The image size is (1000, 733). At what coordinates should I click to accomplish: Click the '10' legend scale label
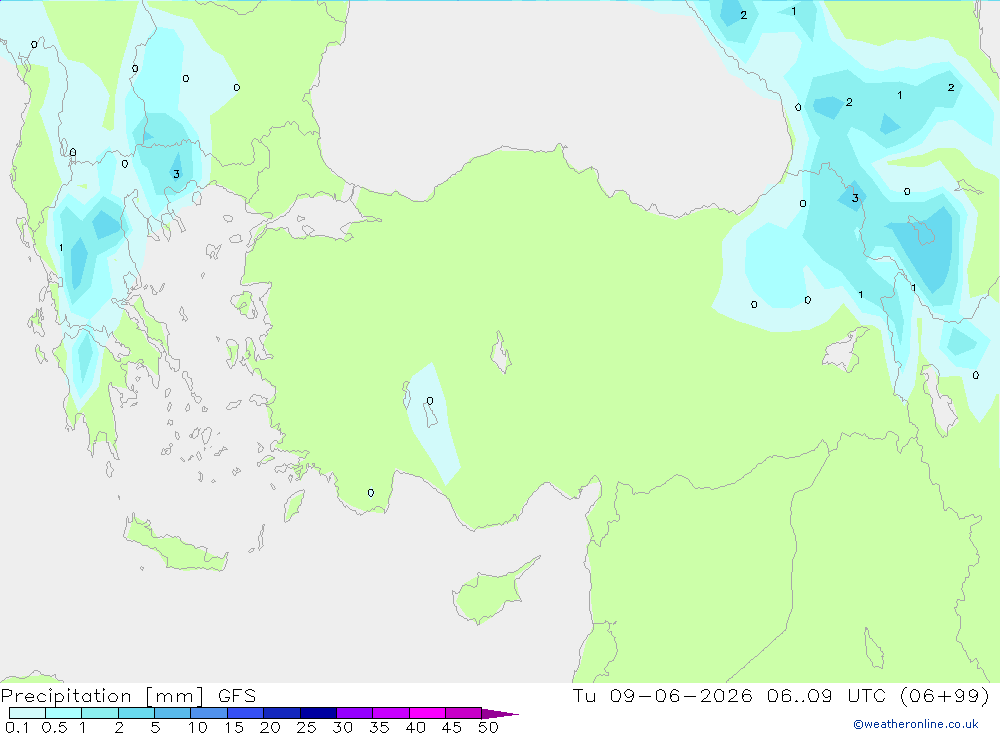point(198,727)
